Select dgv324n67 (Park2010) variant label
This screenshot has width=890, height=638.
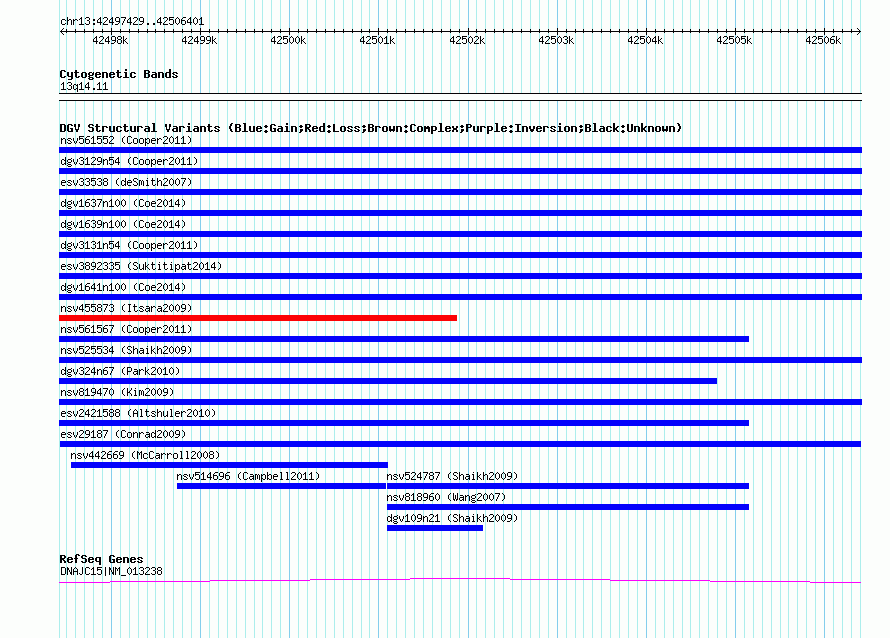120,371
